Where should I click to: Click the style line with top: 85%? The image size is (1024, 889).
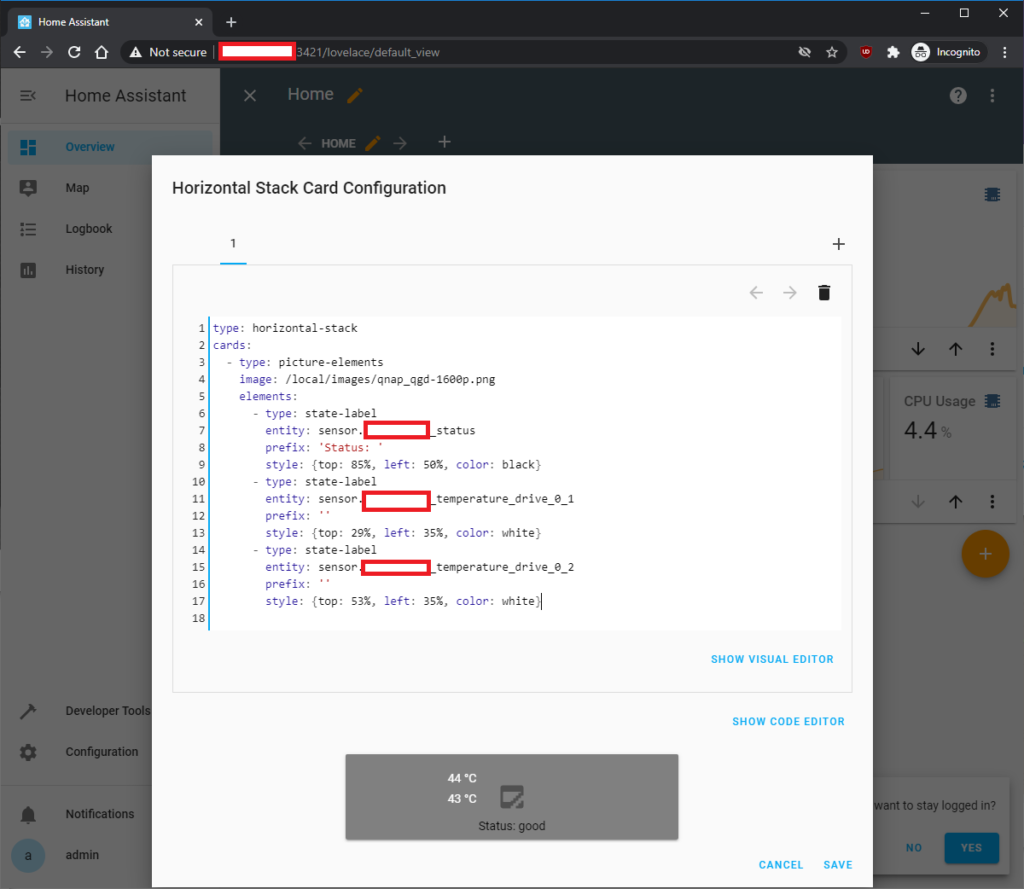pyautogui.click(x=403, y=464)
